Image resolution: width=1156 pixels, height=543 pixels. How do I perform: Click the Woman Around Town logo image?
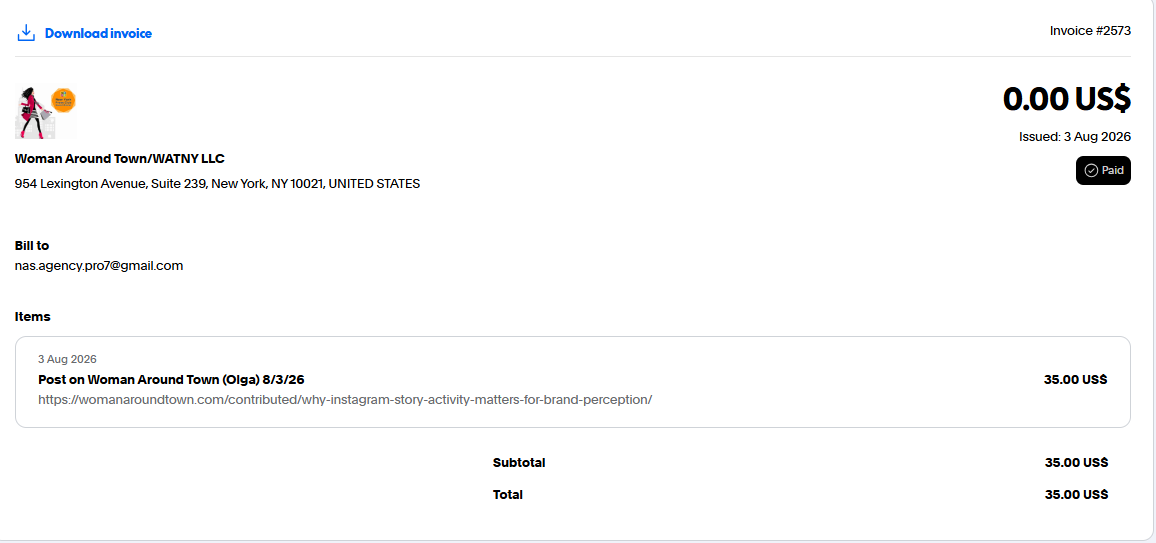(46, 112)
